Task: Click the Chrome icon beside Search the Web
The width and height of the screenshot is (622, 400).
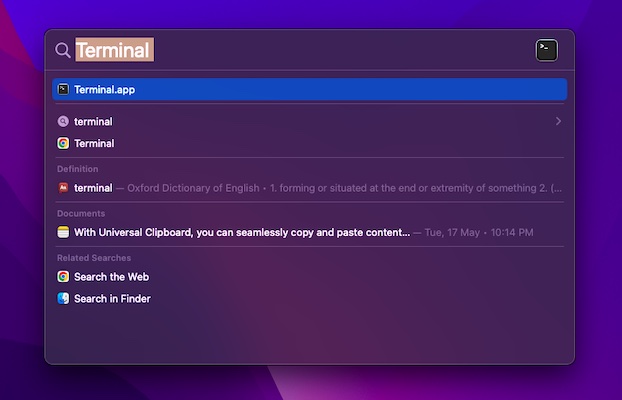Action: click(x=63, y=277)
